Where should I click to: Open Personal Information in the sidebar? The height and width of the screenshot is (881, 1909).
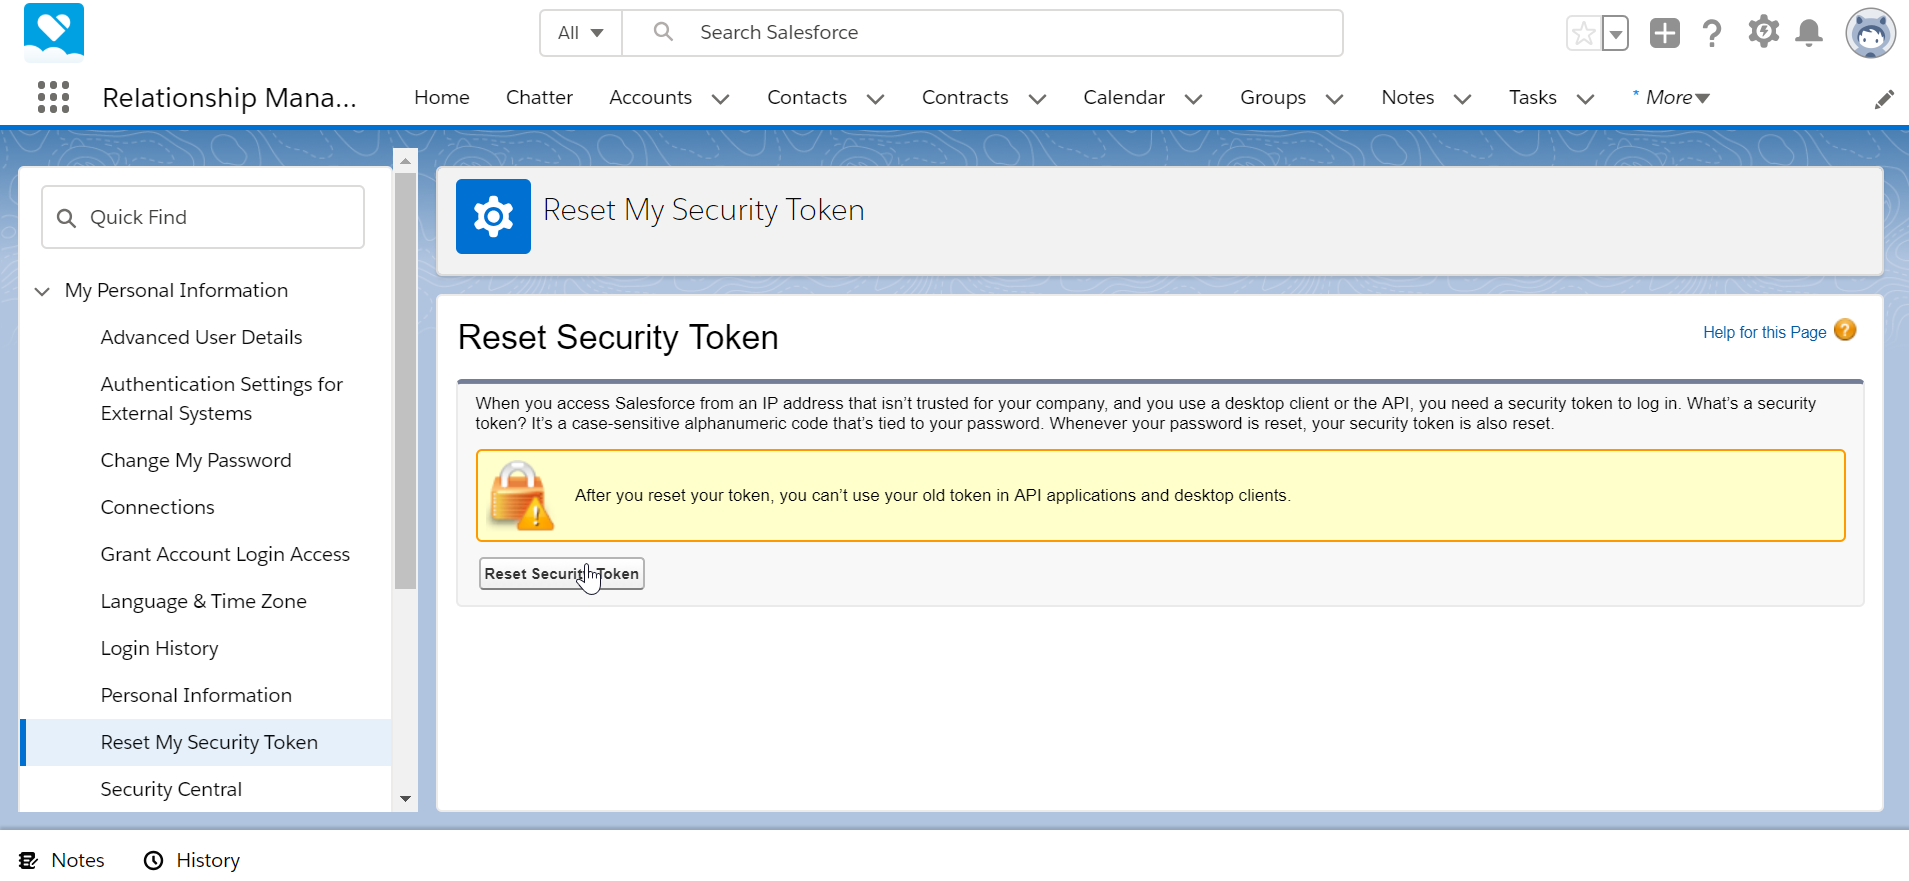[196, 695]
